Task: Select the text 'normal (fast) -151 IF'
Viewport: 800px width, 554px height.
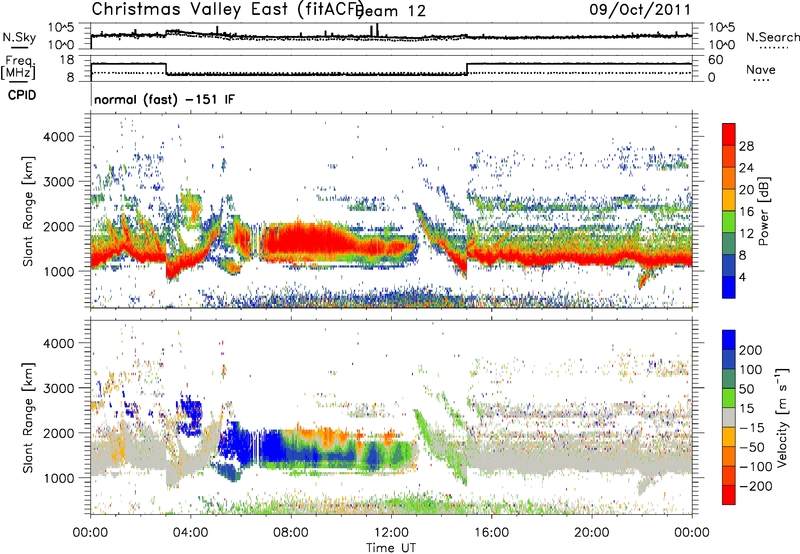Action: (164, 99)
